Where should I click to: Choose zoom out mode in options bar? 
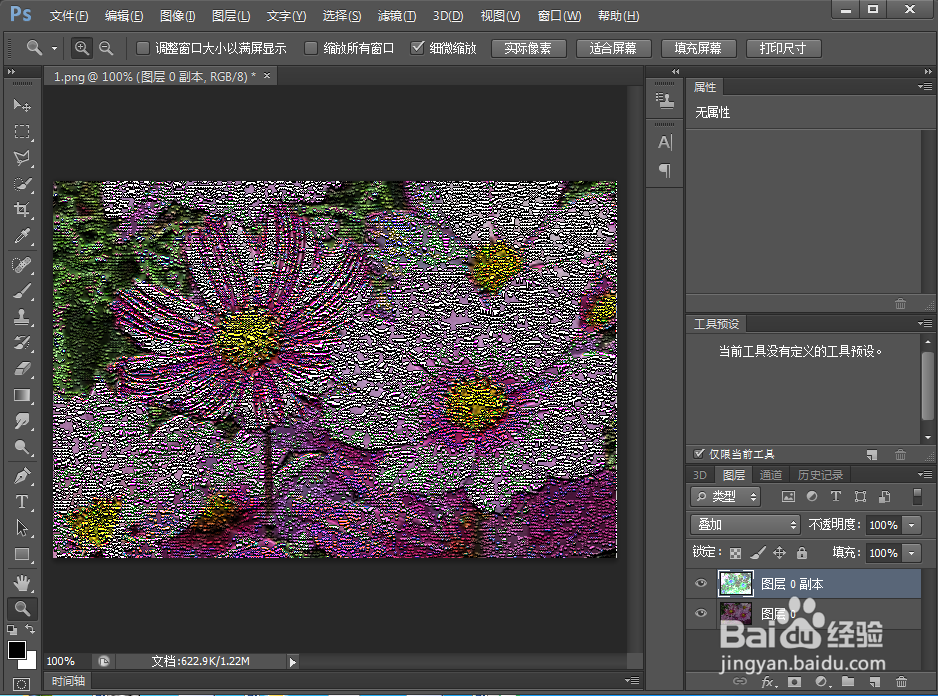click(x=106, y=48)
